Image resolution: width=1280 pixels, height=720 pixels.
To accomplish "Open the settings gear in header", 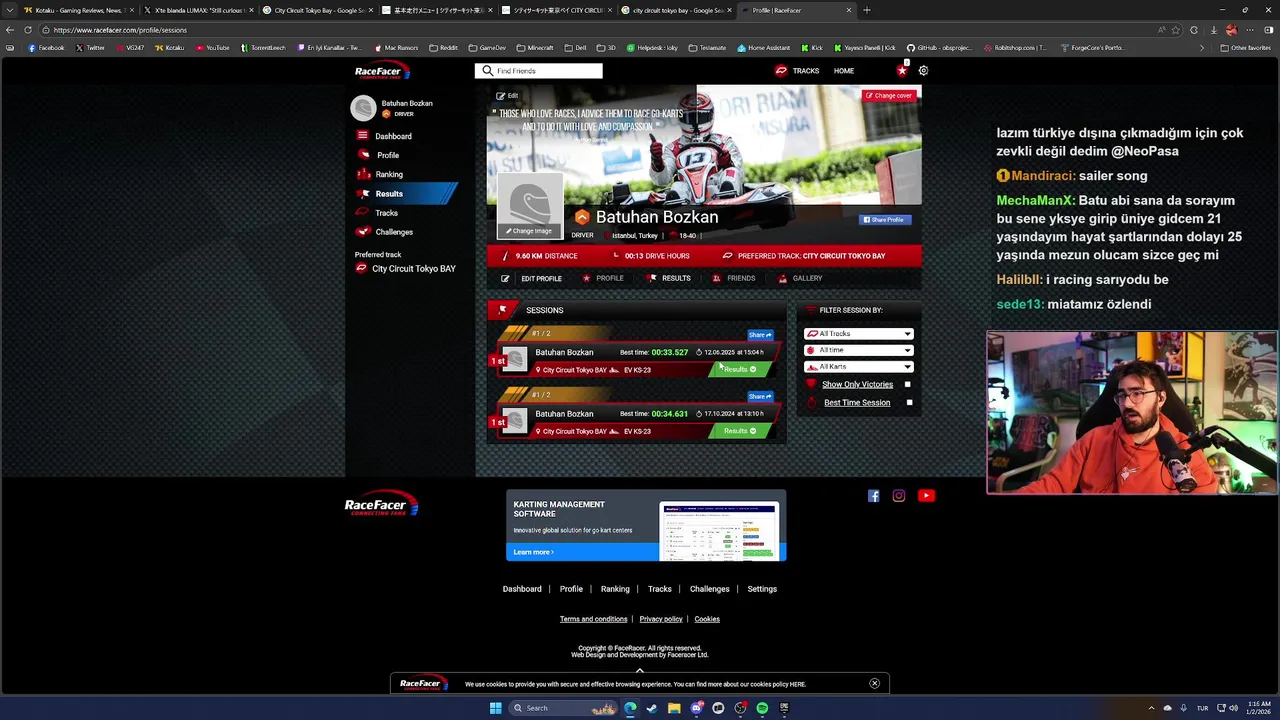I will tap(923, 70).
